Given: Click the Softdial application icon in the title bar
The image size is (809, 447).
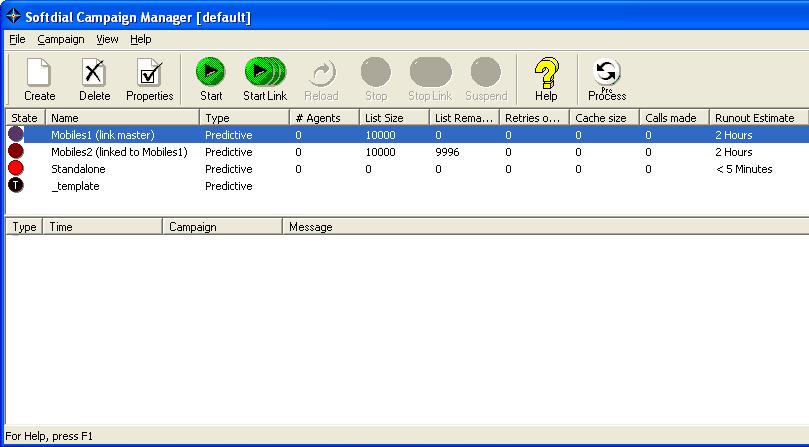Looking at the screenshot, I should pyautogui.click(x=13, y=17).
